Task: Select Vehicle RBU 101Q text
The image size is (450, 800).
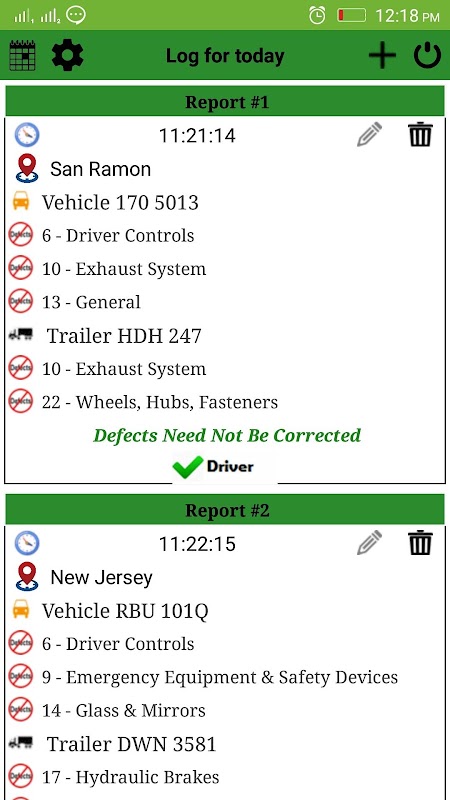Action: coord(125,611)
